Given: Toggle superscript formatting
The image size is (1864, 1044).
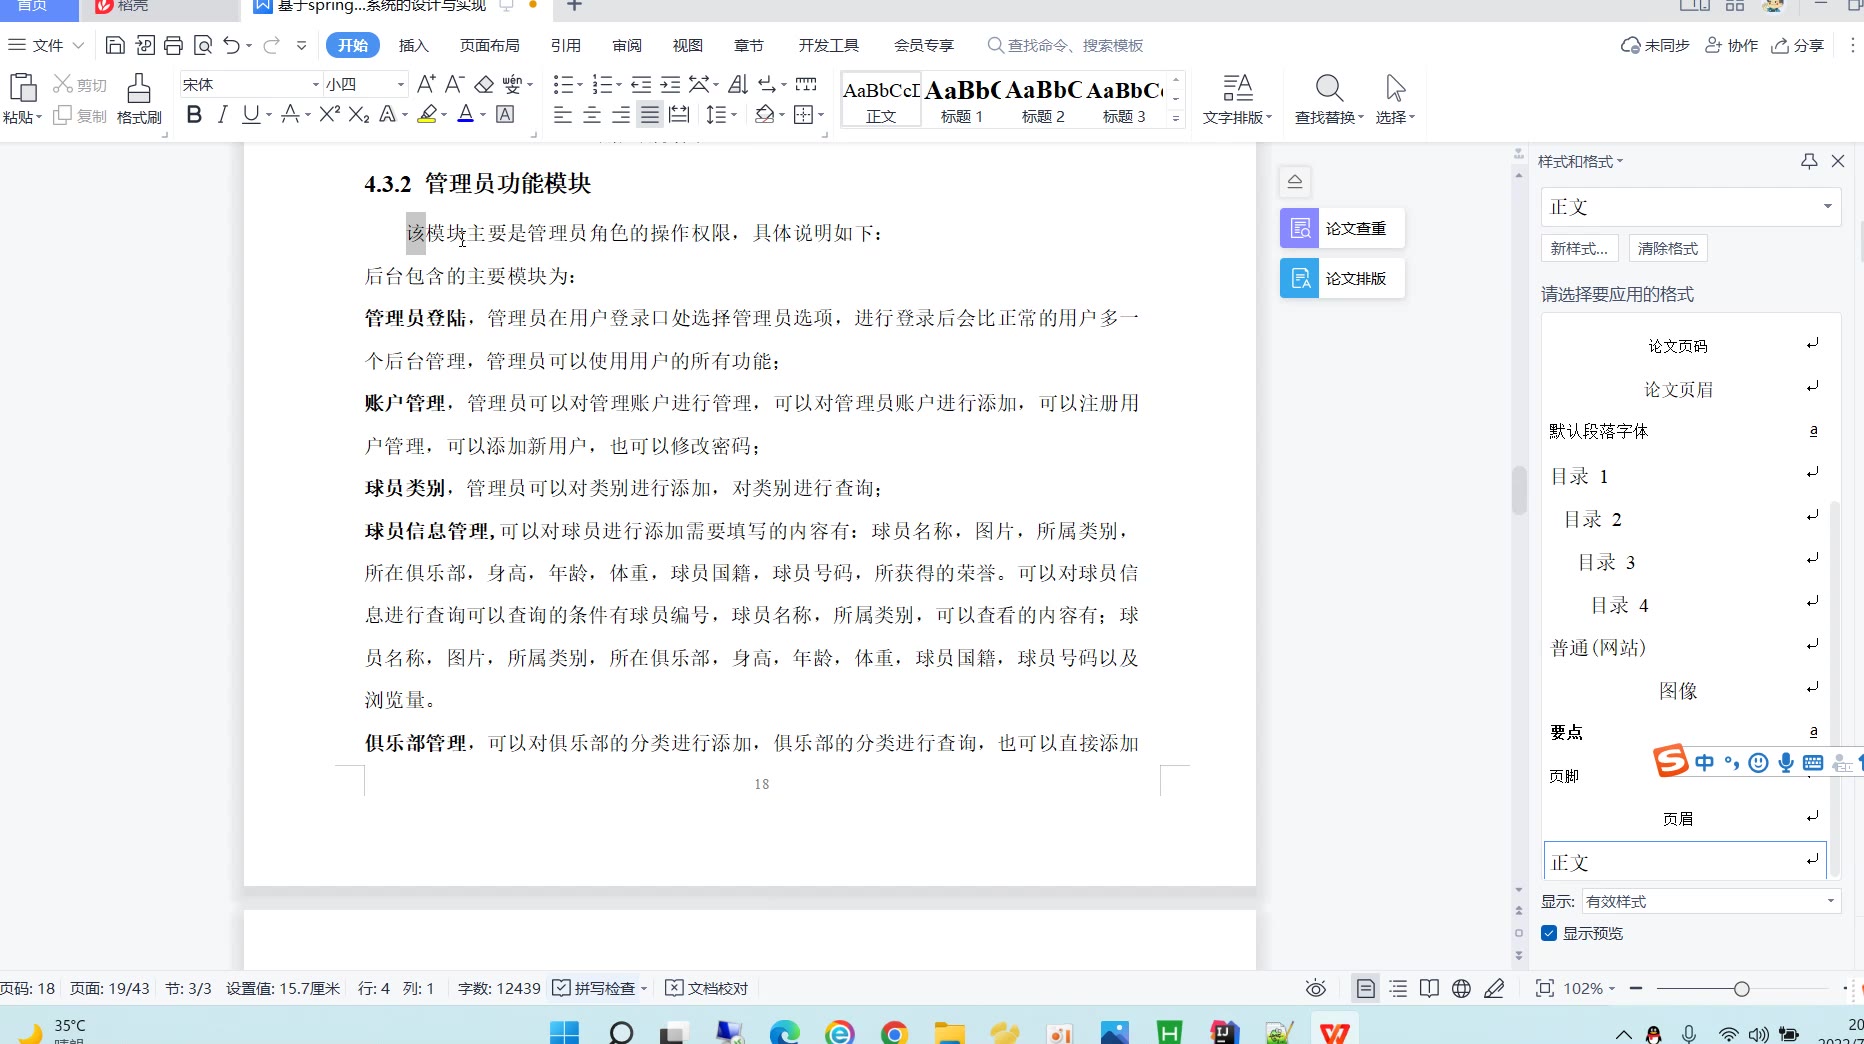Looking at the screenshot, I should tap(330, 114).
